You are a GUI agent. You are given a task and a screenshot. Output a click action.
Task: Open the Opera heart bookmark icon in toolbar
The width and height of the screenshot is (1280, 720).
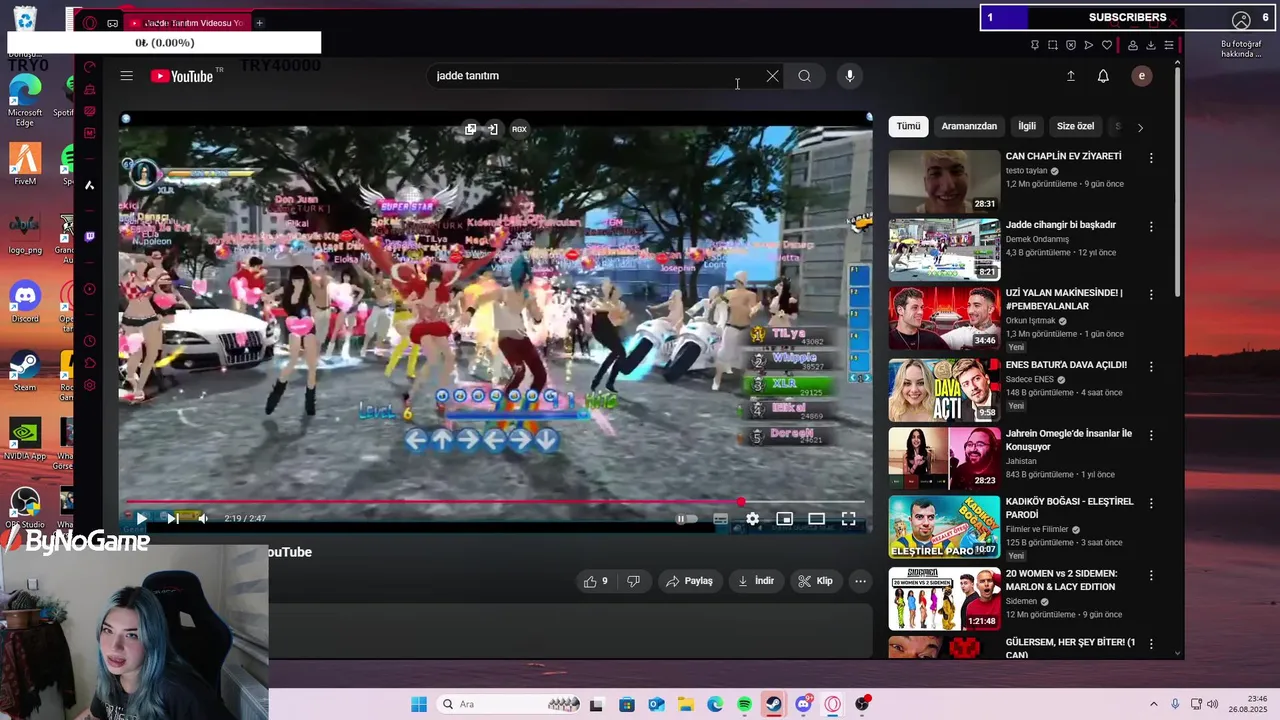(1107, 45)
